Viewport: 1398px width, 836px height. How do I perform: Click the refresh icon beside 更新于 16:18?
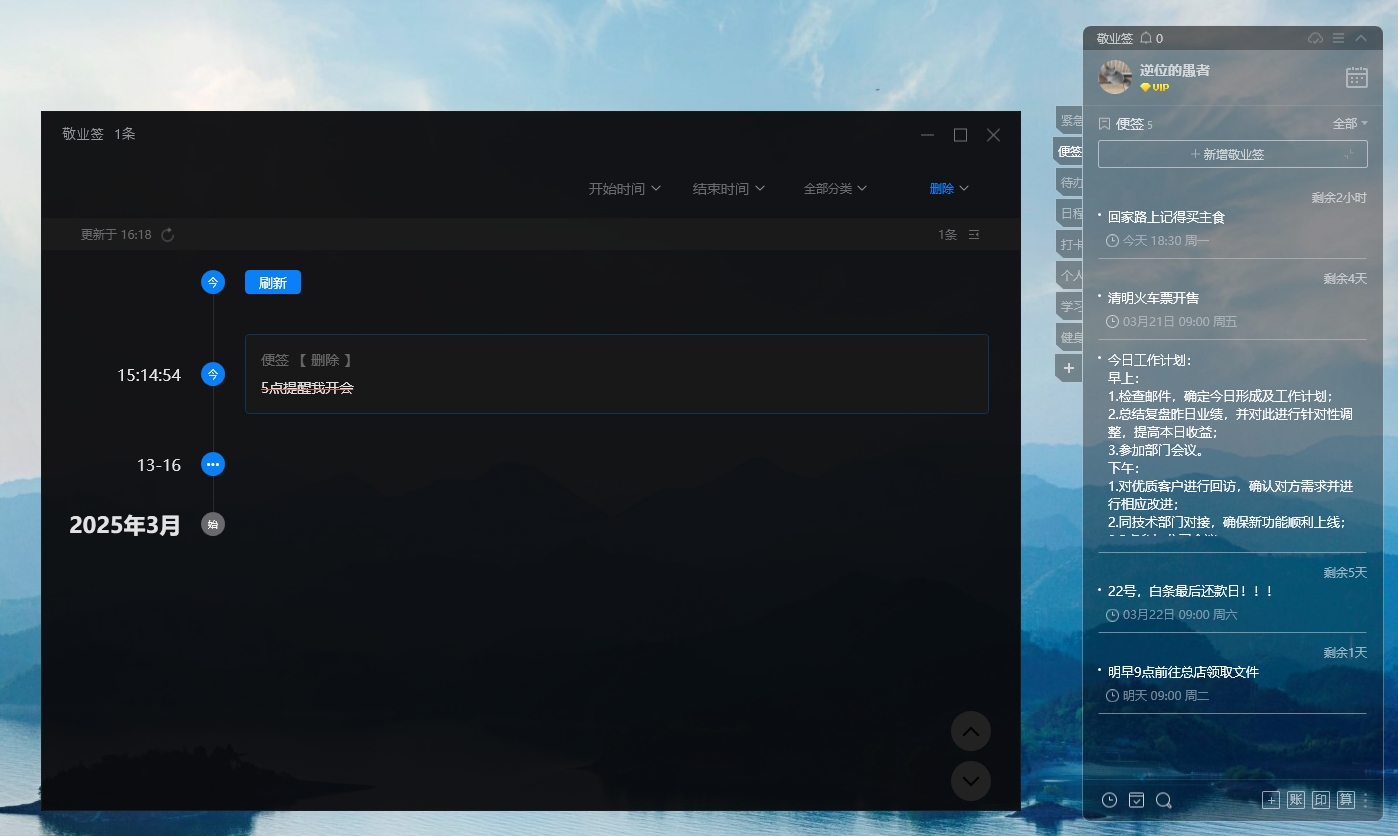(x=168, y=235)
